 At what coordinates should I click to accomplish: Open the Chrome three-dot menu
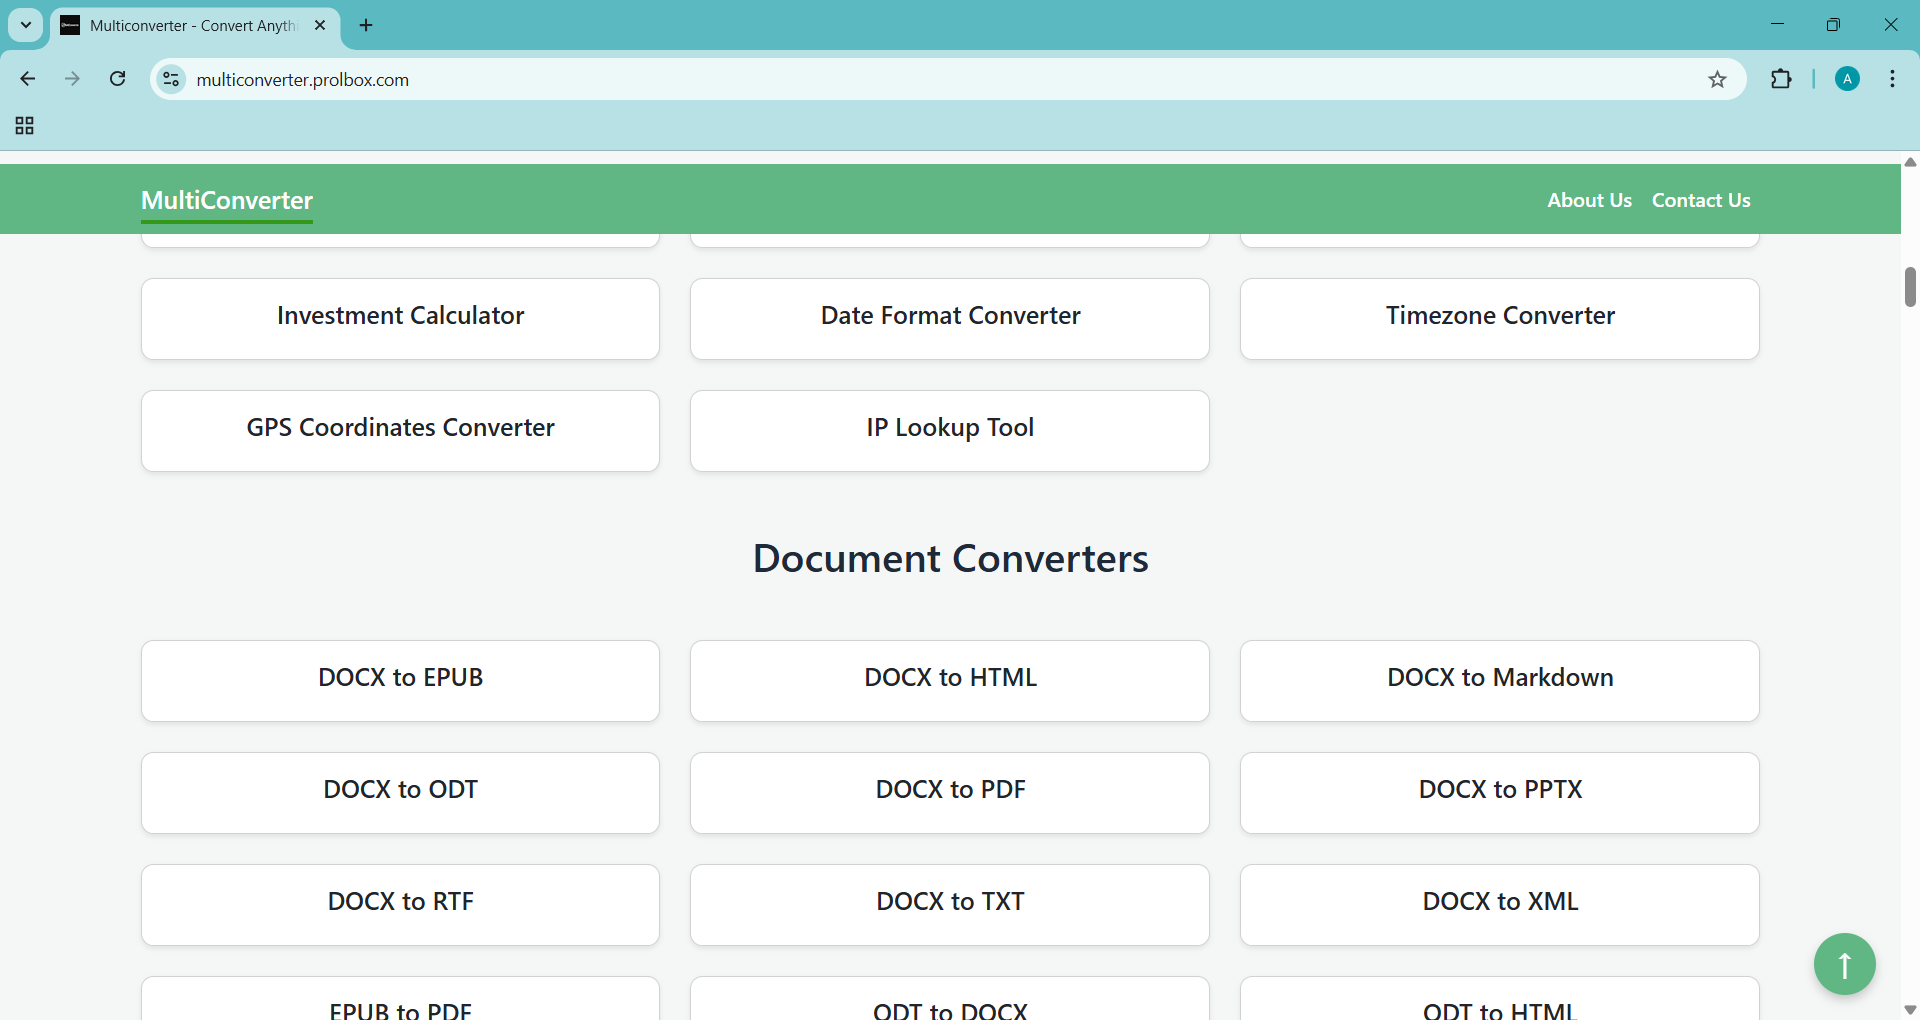coord(1892,79)
